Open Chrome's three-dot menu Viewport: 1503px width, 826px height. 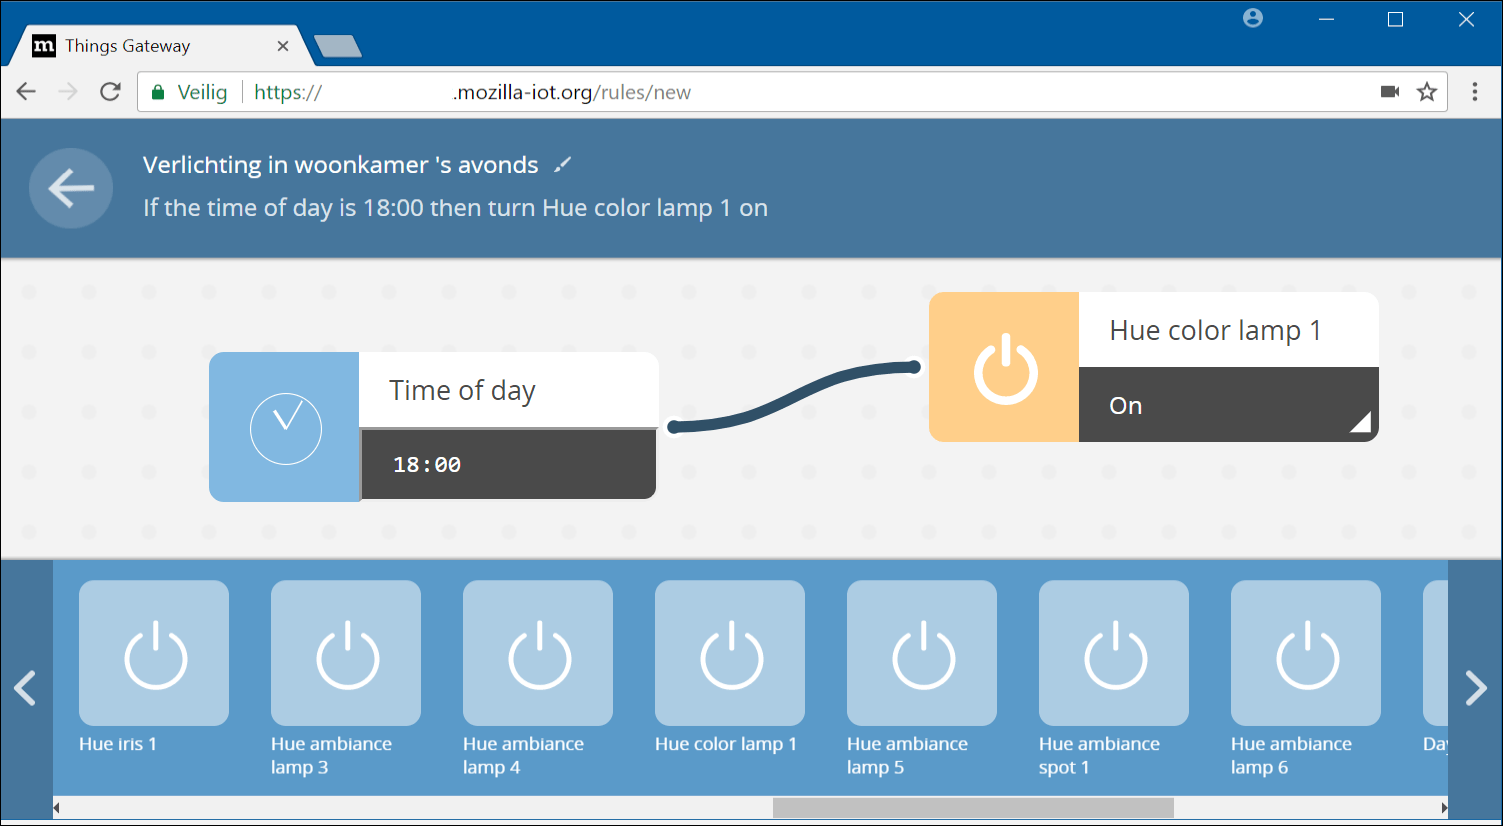pos(1475,92)
